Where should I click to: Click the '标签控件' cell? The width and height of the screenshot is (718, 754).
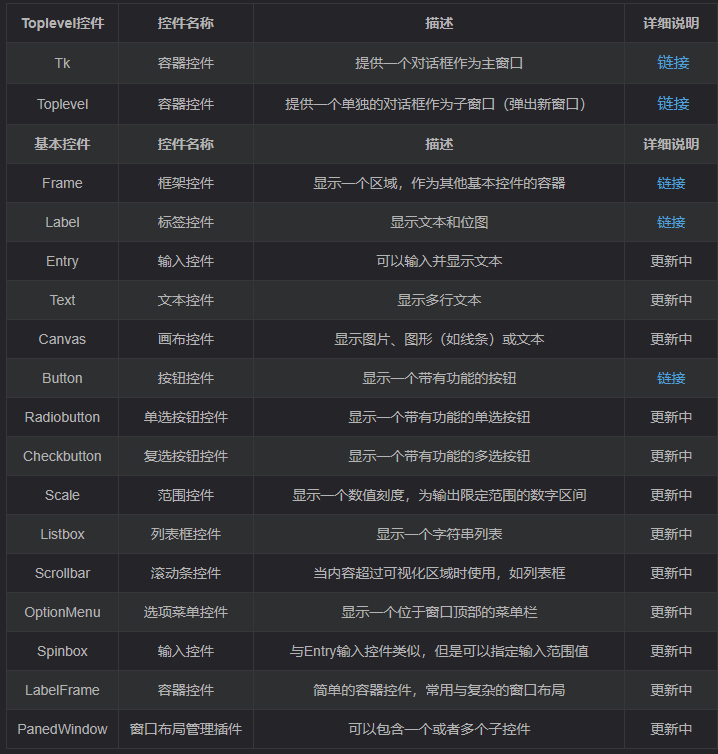click(186, 222)
